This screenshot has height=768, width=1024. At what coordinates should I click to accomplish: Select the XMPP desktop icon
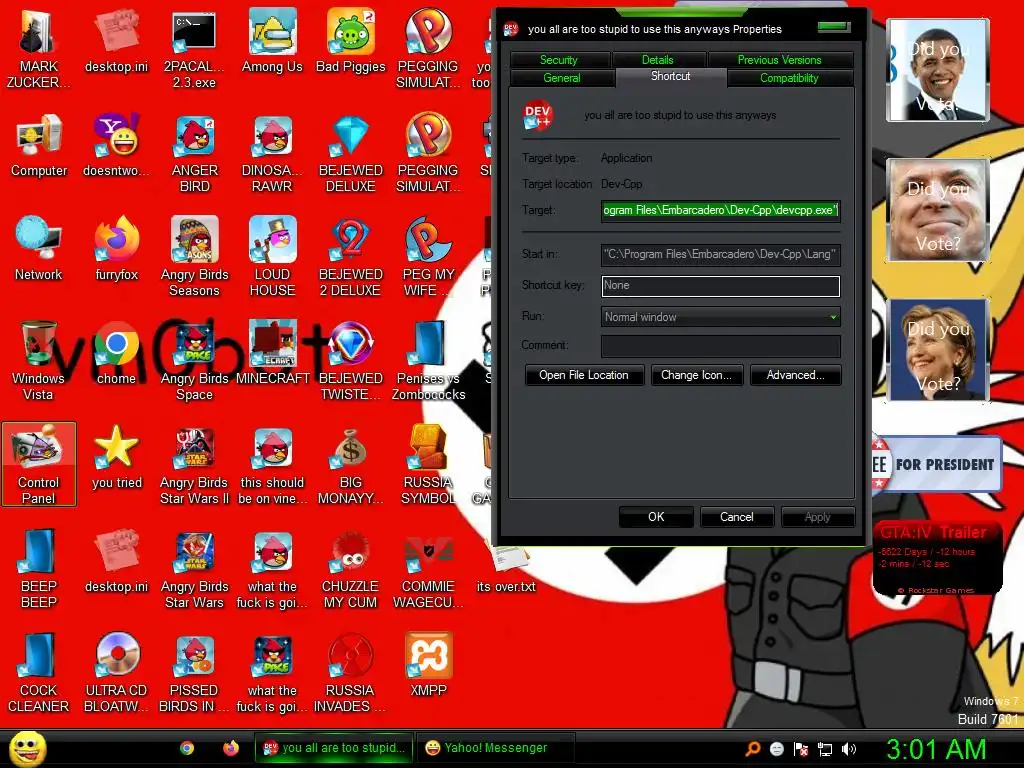pyautogui.click(x=428, y=665)
